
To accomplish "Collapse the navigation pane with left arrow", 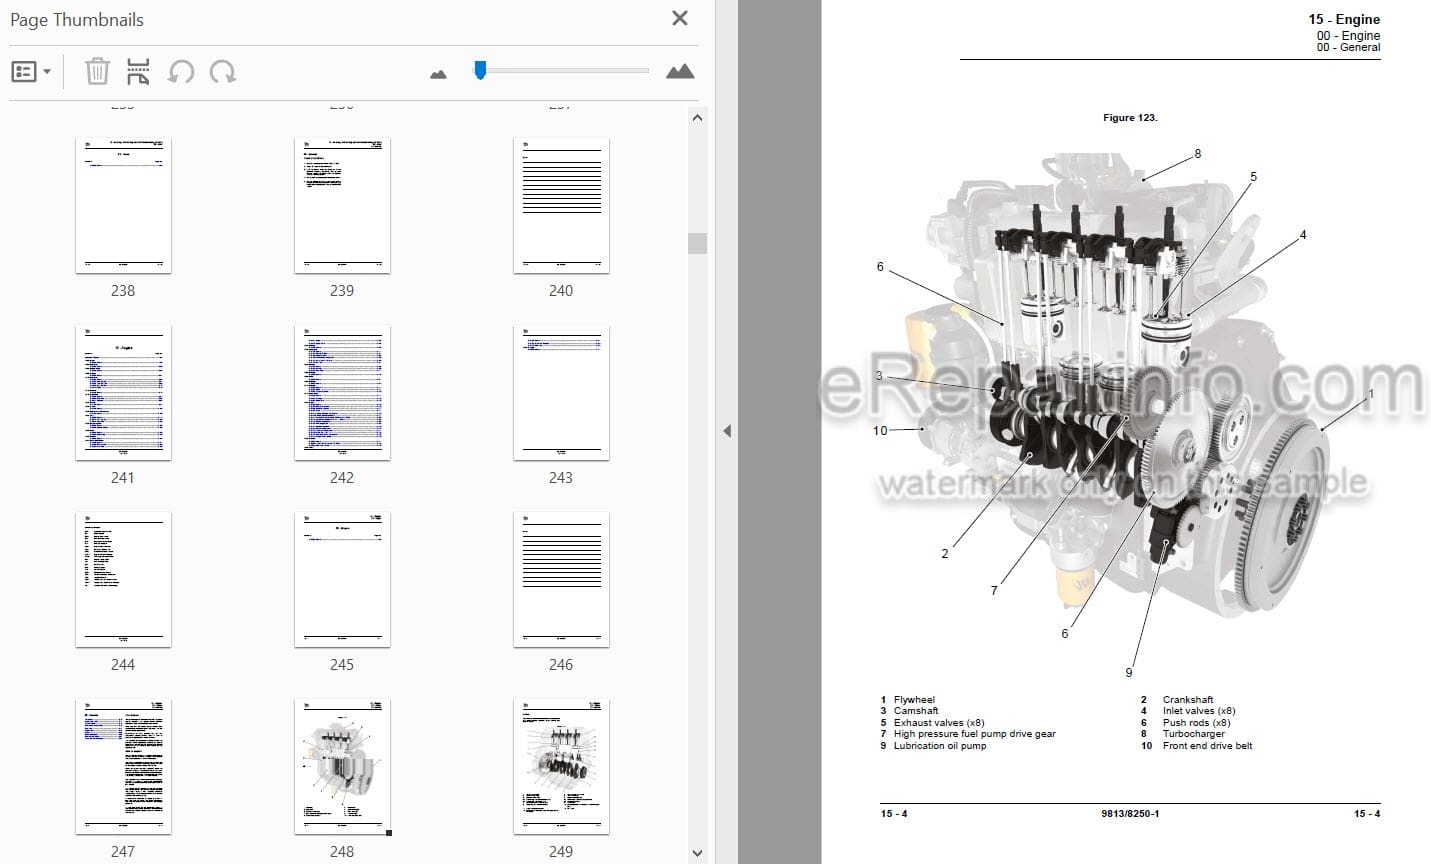I will 727,431.
